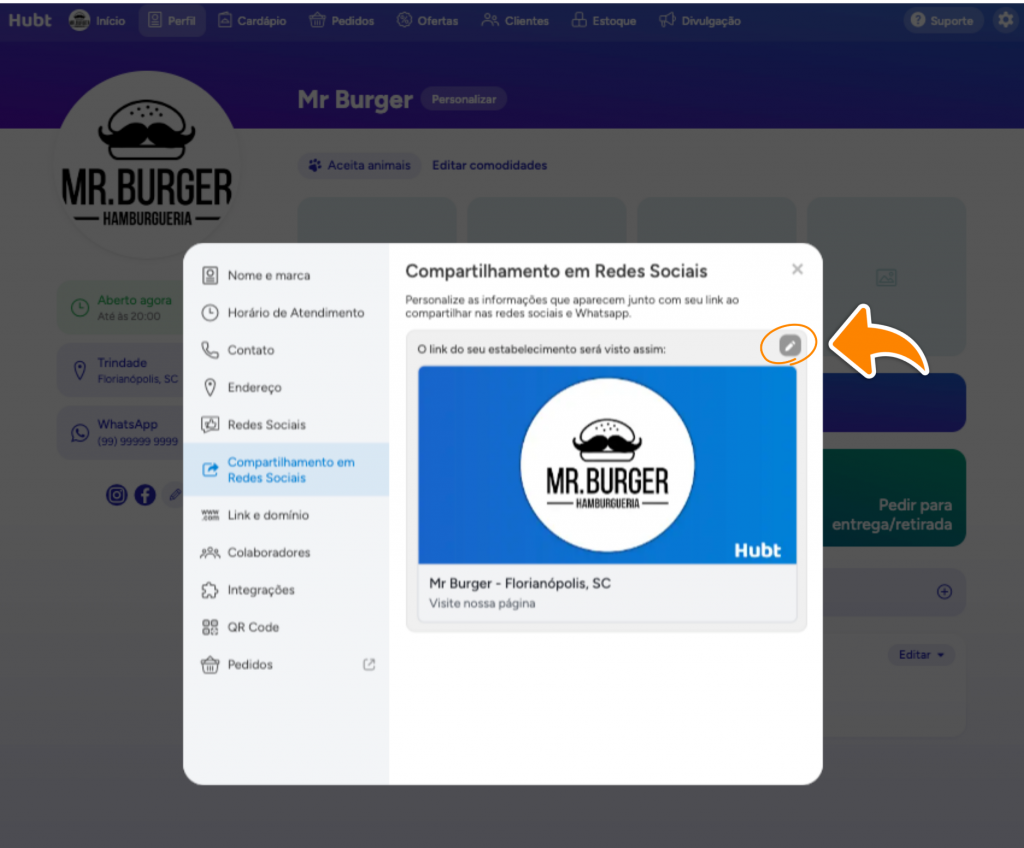Open Link e domínio settings
The image size is (1024, 848).
287,515
